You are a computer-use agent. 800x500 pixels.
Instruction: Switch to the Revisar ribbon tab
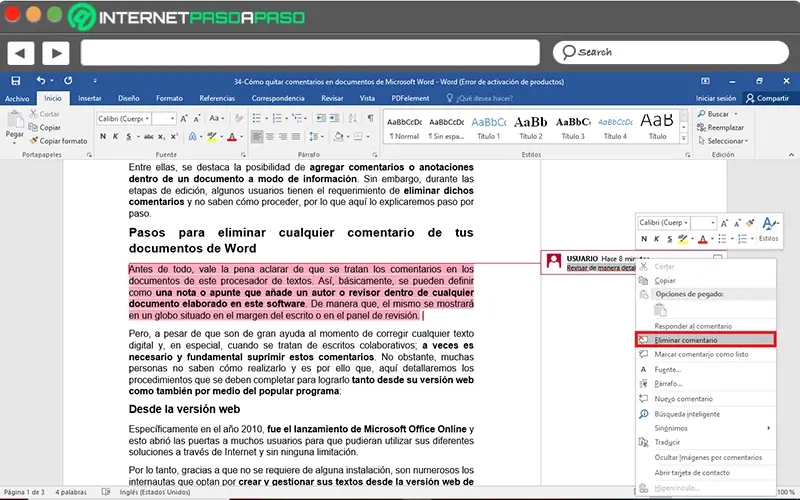pos(332,98)
